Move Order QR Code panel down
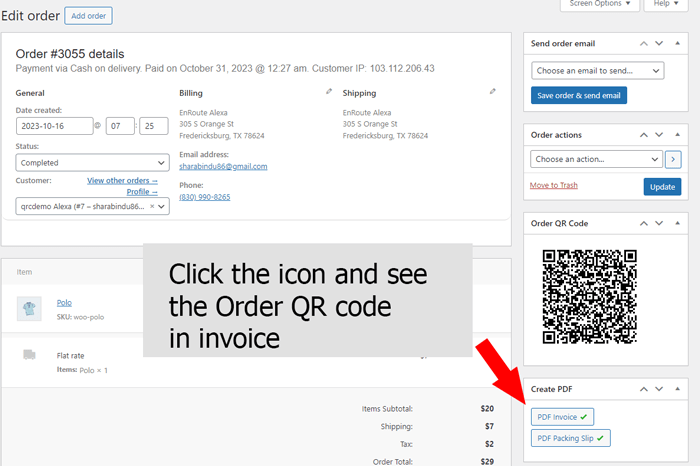The width and height of the screenshot is (700, 466). 659,223
